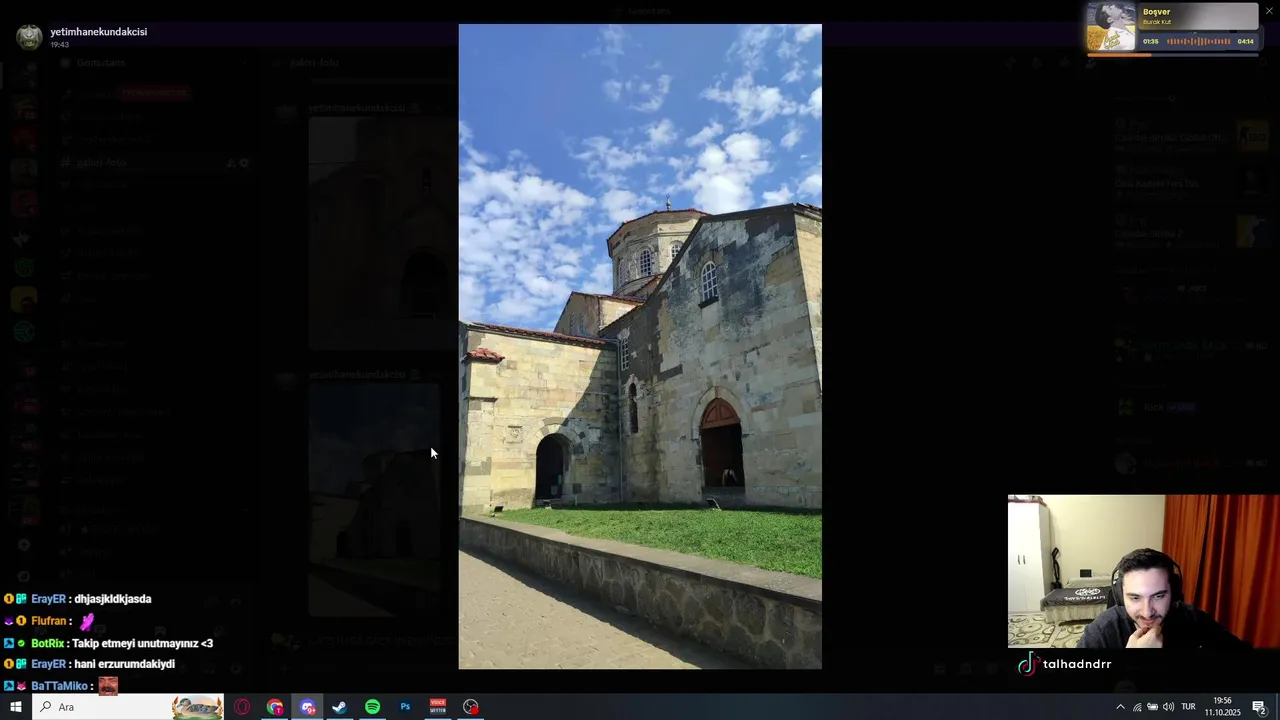This screenshot has width=1280, height=720.
Task: Seek within the song waveform in the overlay
Action: click(x=1199, y=41)
